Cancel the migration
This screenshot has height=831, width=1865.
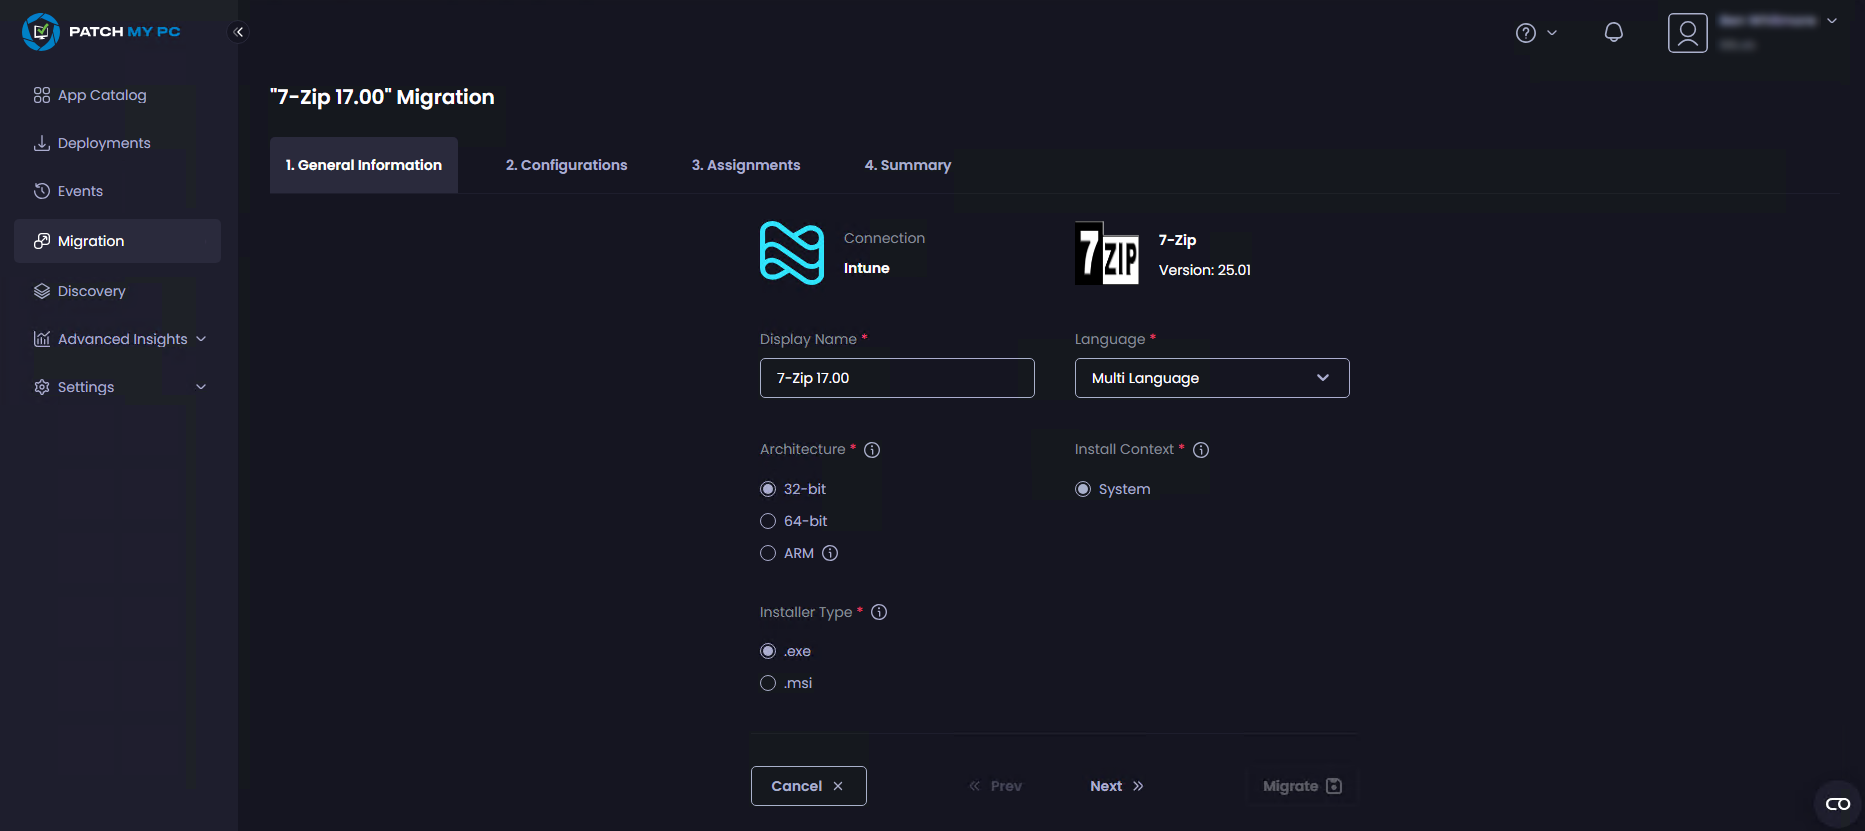tap(808, 786)
